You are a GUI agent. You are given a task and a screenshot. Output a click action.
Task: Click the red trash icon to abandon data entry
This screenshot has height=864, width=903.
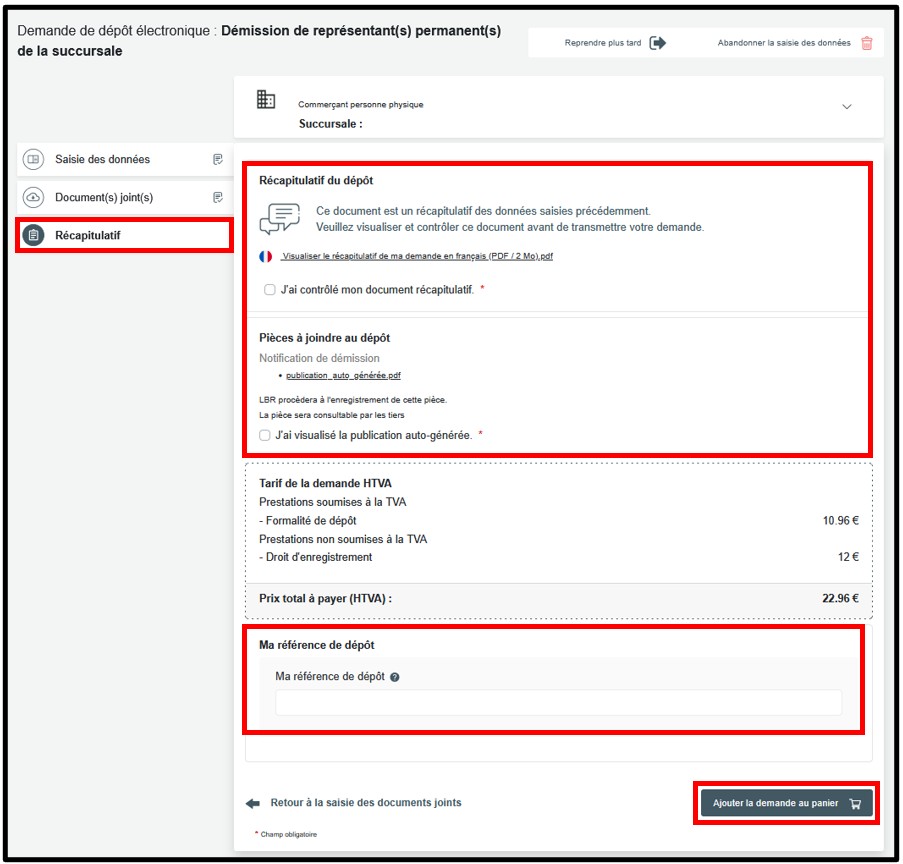click(x=867, y=43)
